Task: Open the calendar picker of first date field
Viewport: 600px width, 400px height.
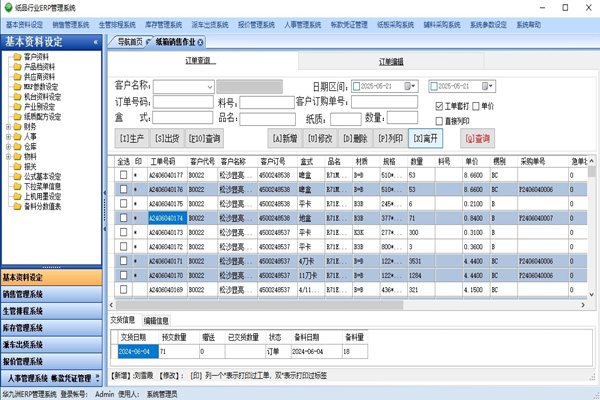Action: (412, 87)
